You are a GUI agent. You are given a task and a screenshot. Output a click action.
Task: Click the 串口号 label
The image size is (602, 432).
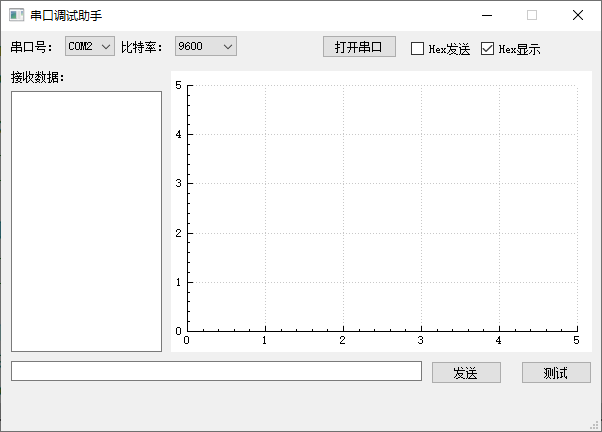click(x=32, y=47)
